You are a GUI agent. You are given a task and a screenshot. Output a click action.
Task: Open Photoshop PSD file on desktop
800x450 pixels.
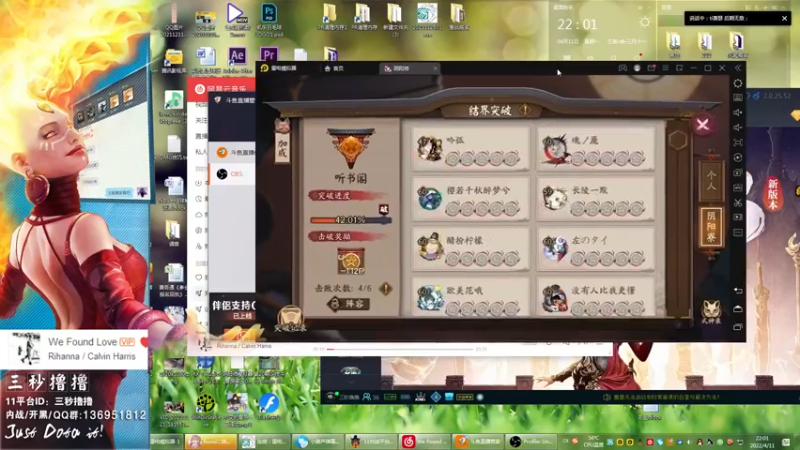pos(269,20)
